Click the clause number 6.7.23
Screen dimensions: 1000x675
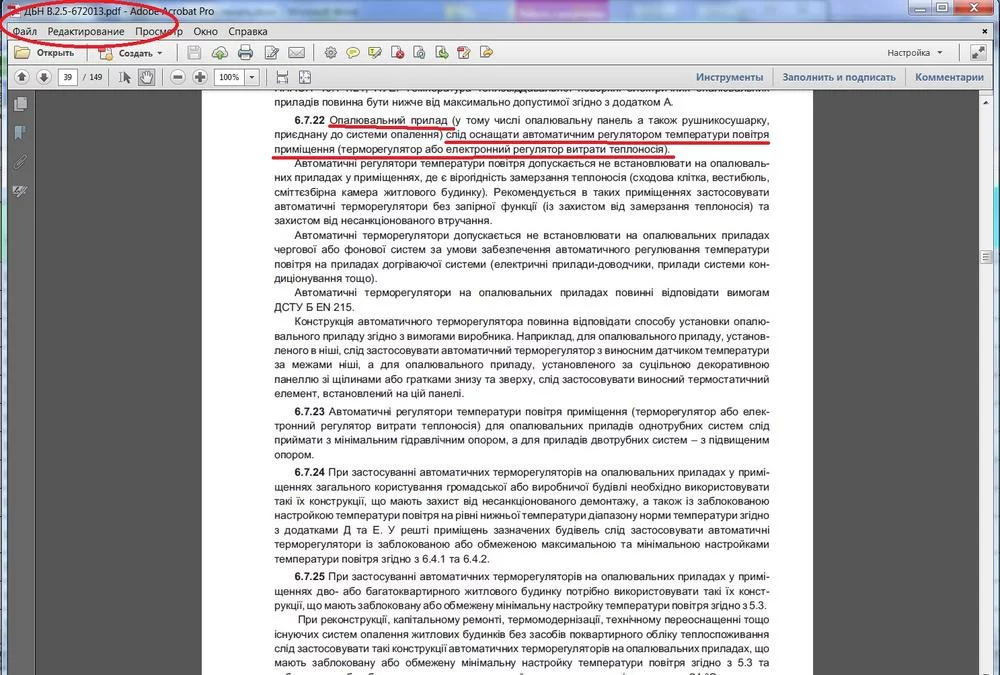309,412
